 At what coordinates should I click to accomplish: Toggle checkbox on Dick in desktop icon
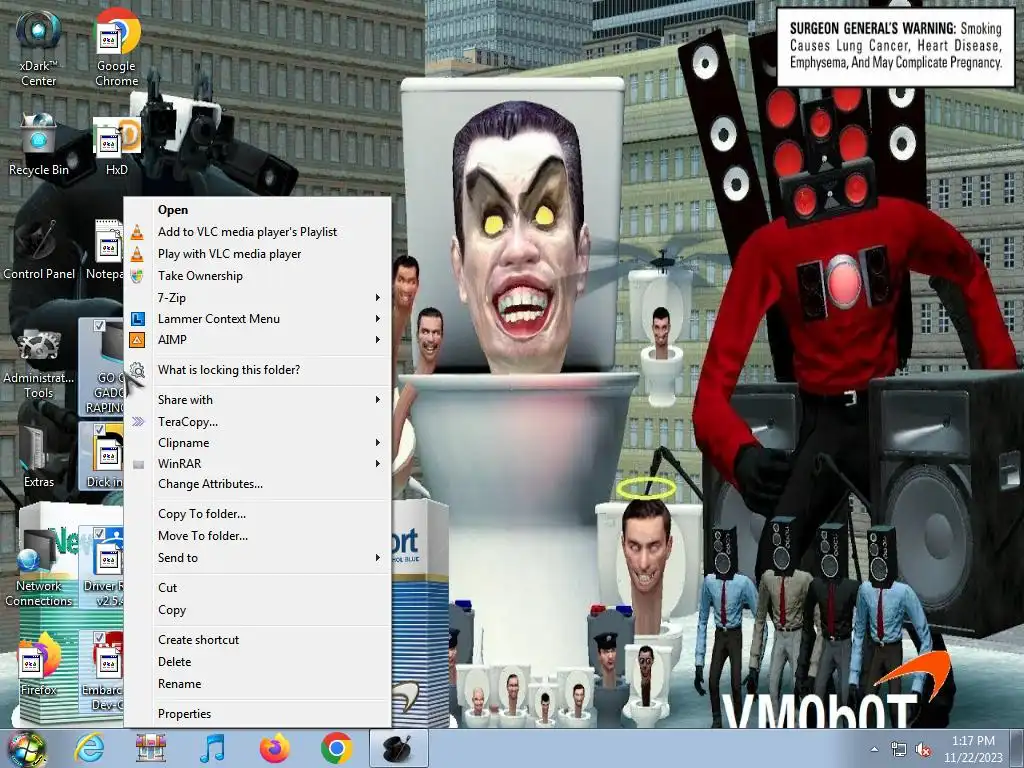[x=99, y=429]
